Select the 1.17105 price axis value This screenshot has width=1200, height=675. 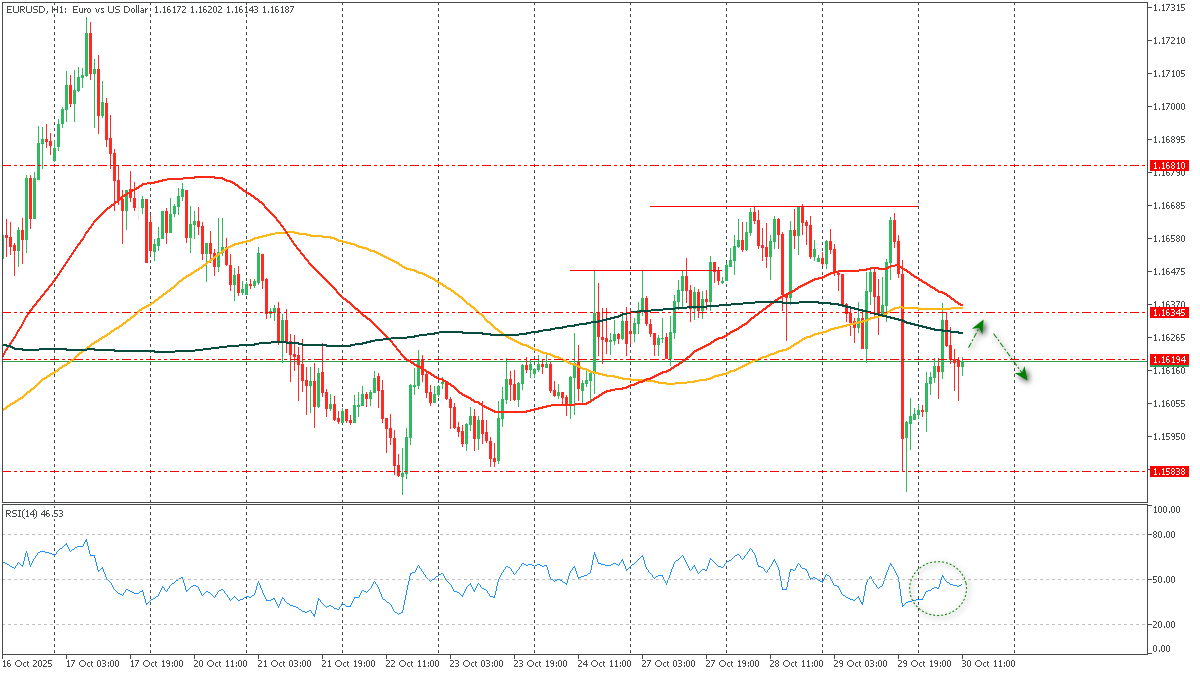[x=1169, y=73]
